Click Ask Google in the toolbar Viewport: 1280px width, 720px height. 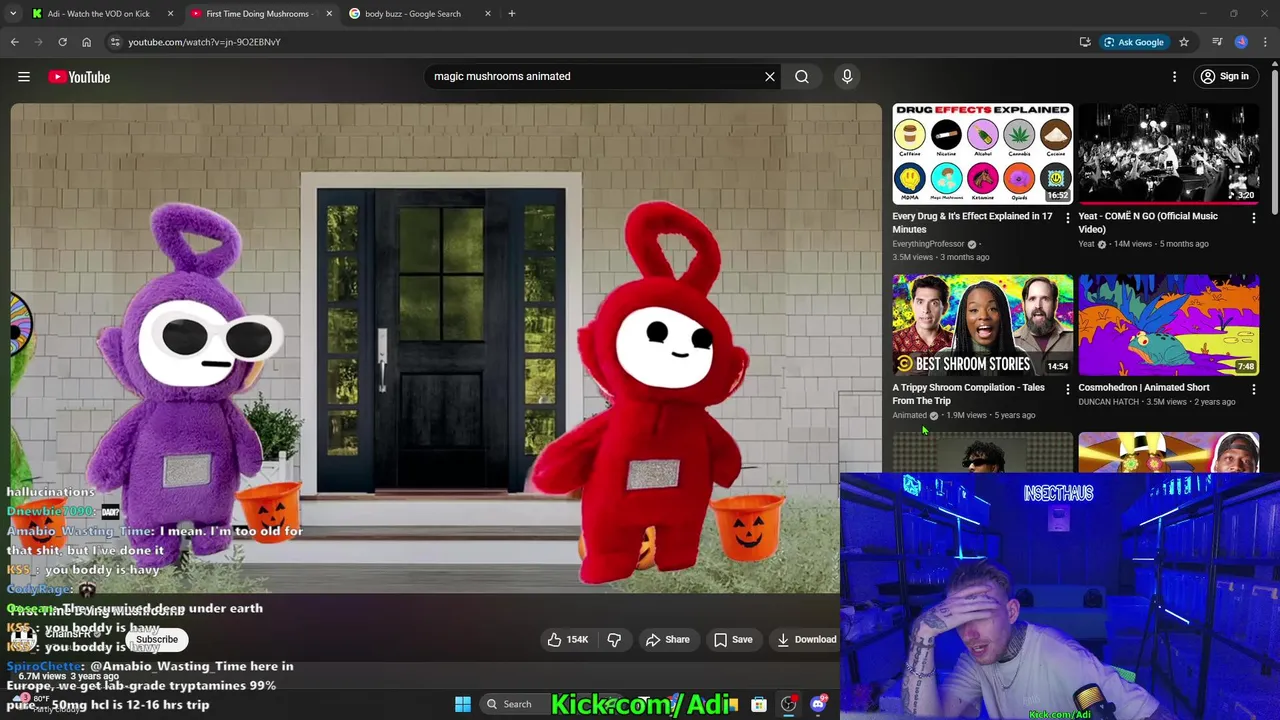point(1134,42)
